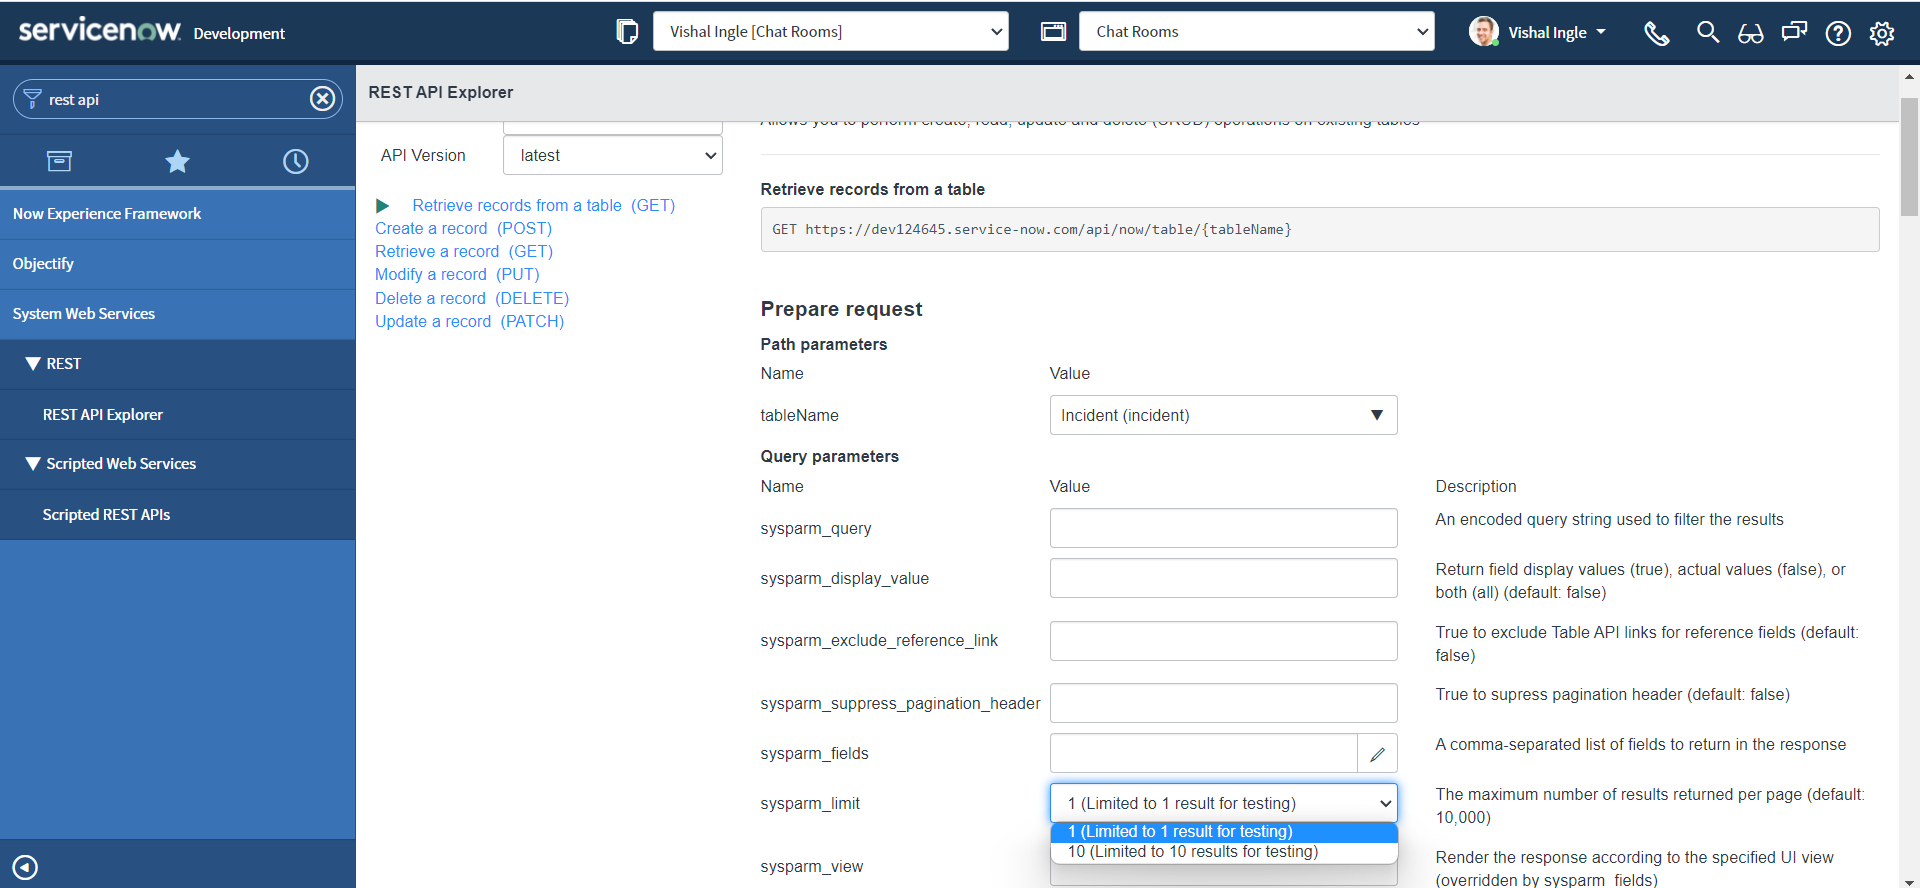The height and width of the screenshot is (888, 1920).
Task: Open Connect chat sidebar icon
Action: coord(1794,33)
